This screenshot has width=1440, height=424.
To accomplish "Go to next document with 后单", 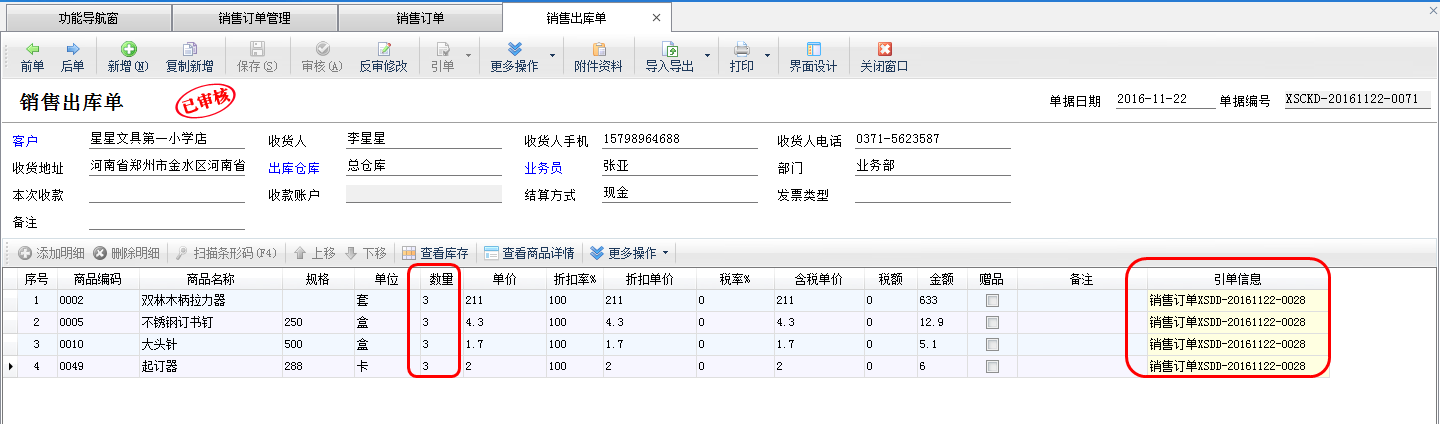I will tap(72, 57).
